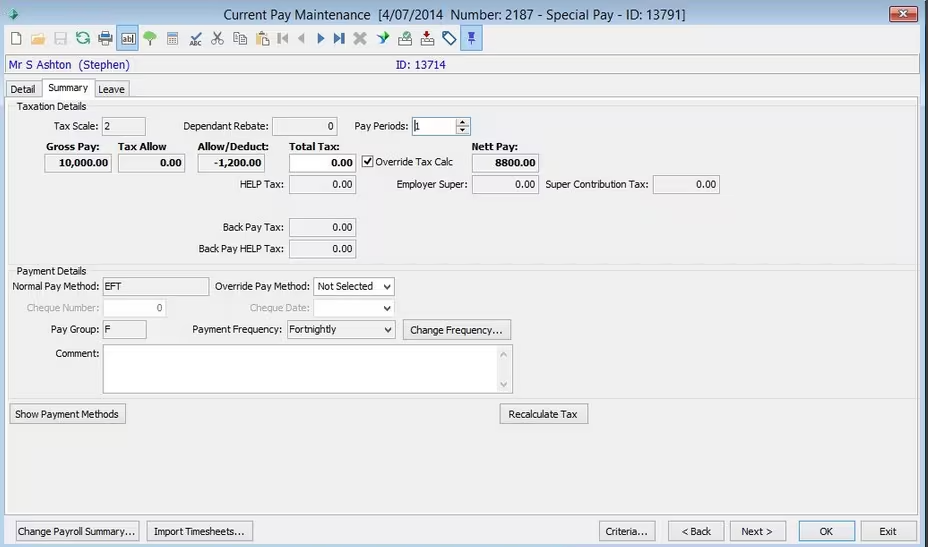Click the Gross Pay value 10,000.00
Screen dimensions: 928x547
coord(78,163)
